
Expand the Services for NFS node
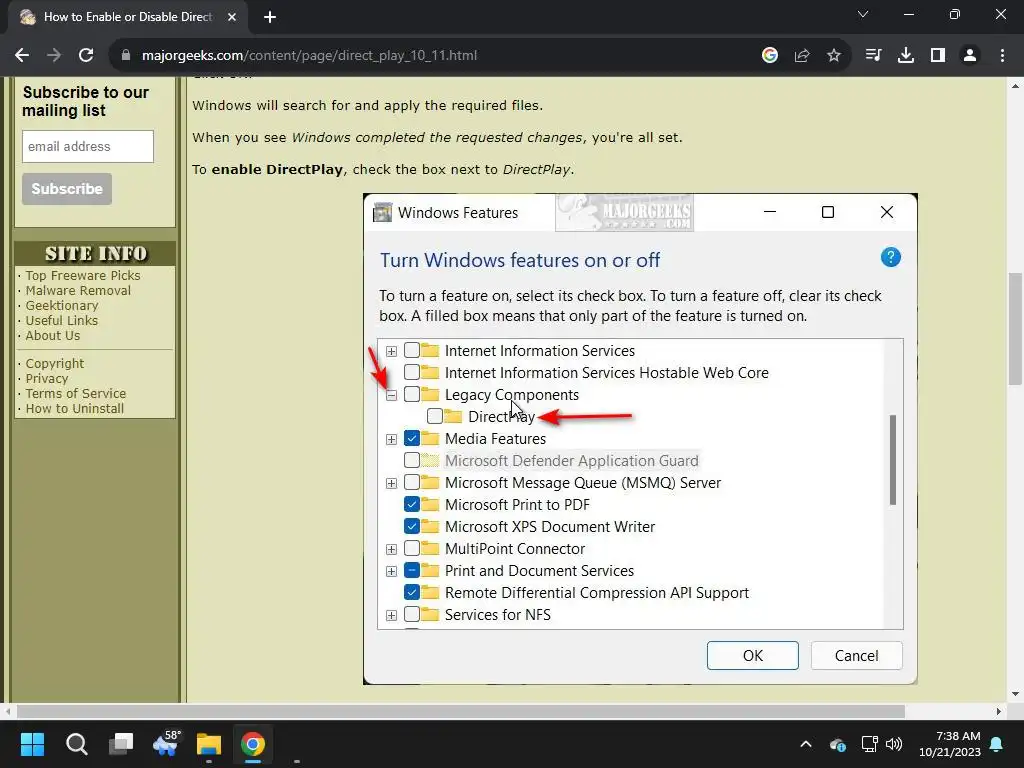tap(391, 615)
